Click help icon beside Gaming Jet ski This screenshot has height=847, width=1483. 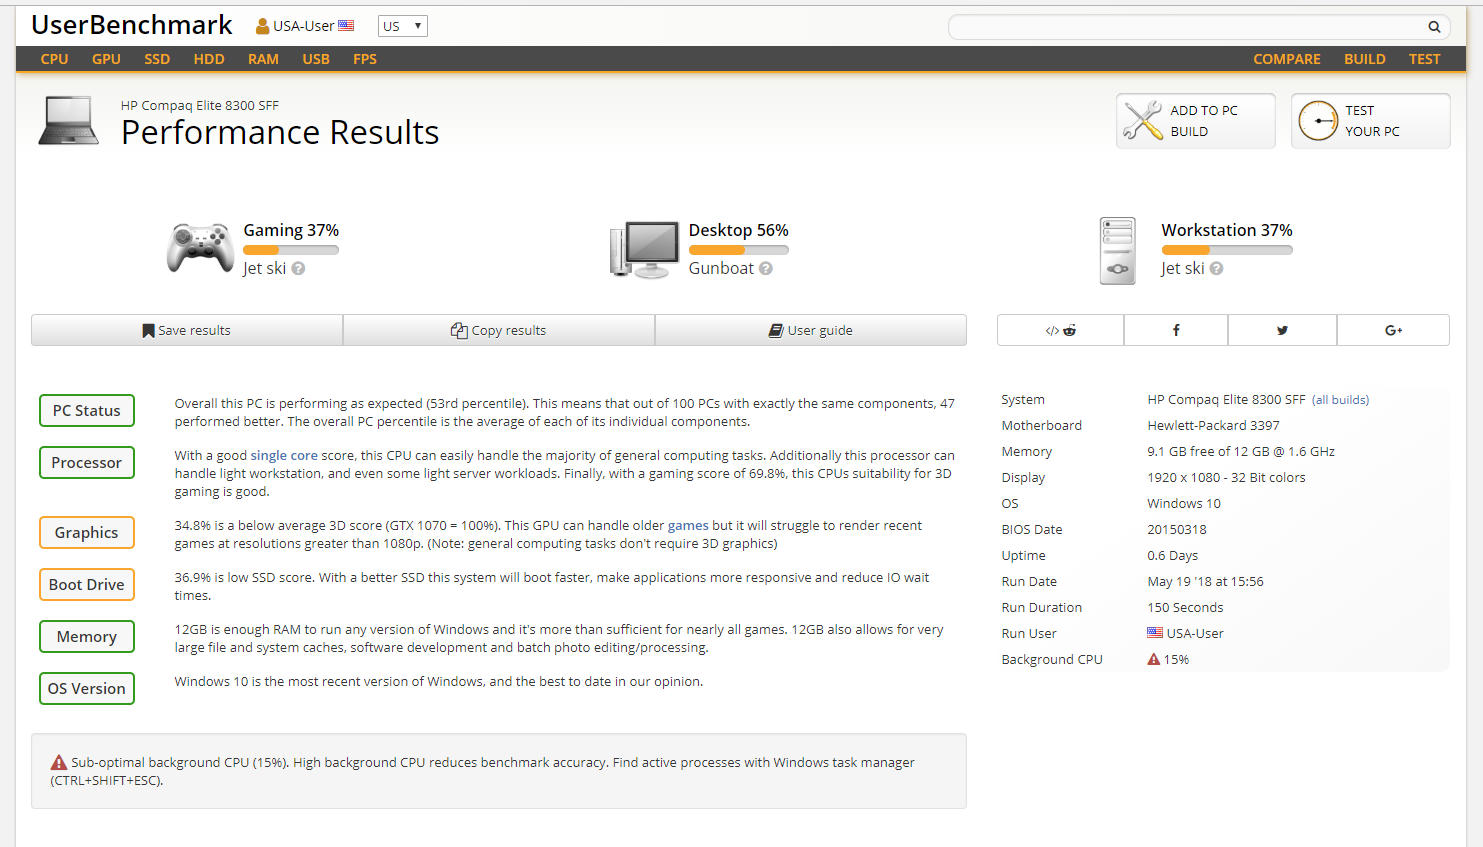point(298,268)
